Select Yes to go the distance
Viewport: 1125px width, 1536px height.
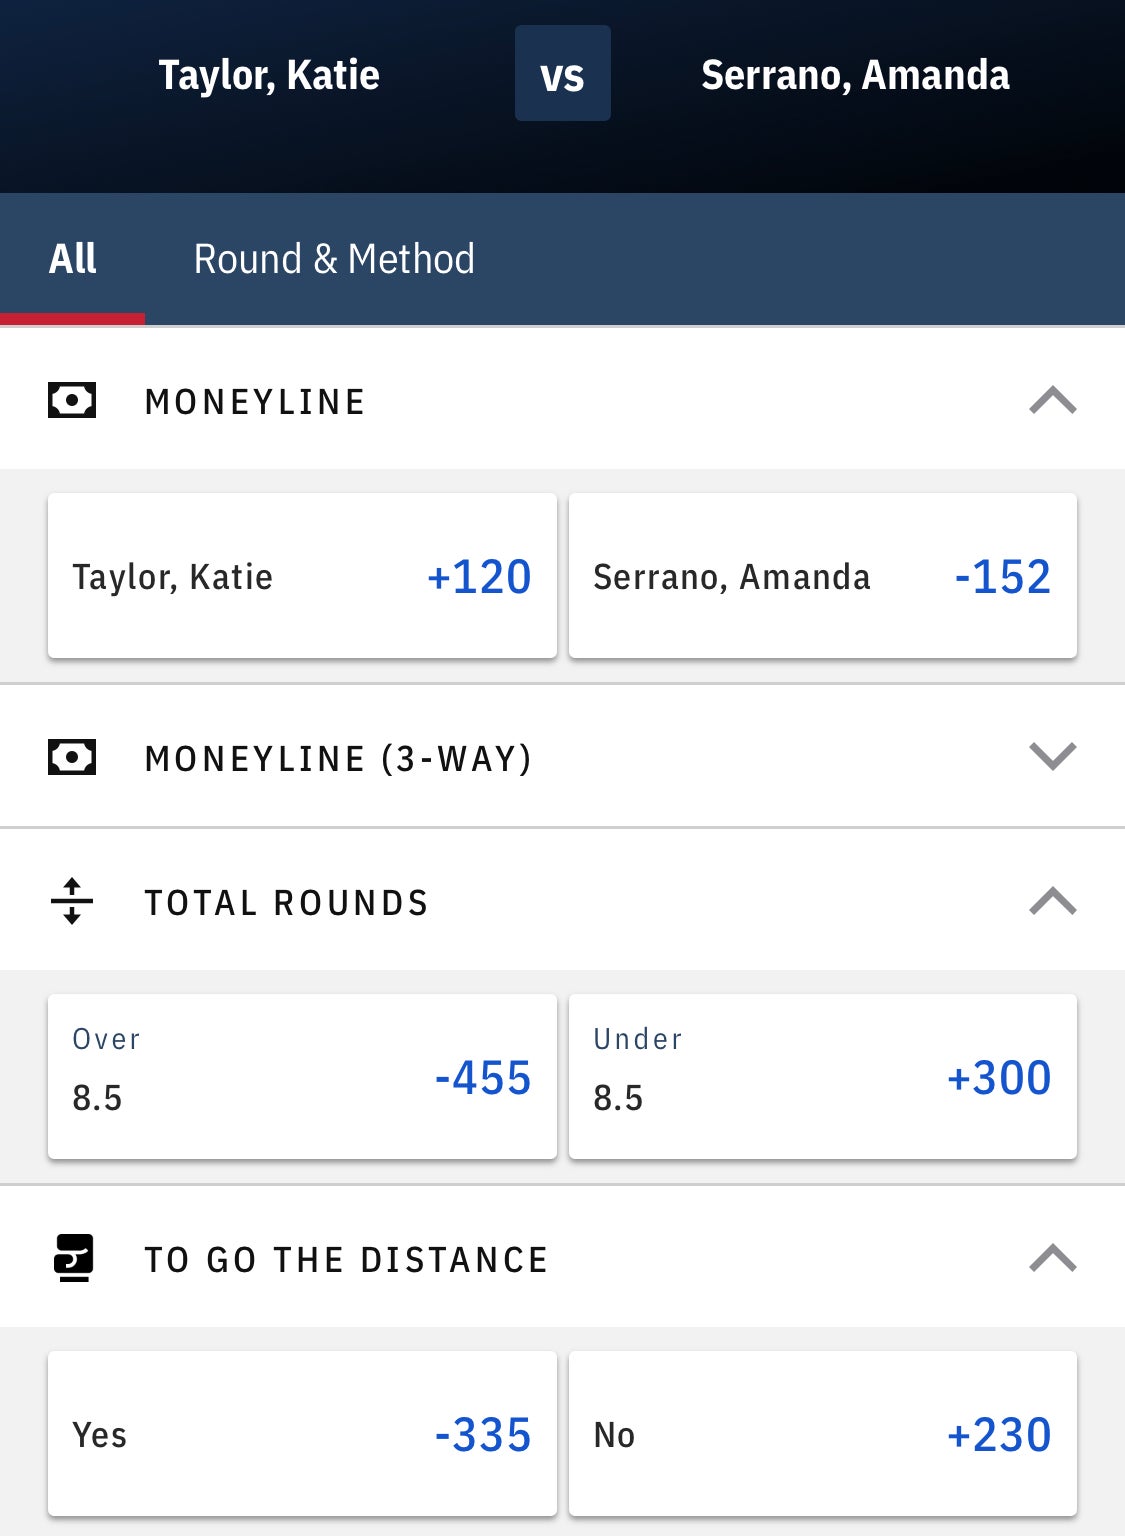pyautogui.click(x=302, y=1434)
